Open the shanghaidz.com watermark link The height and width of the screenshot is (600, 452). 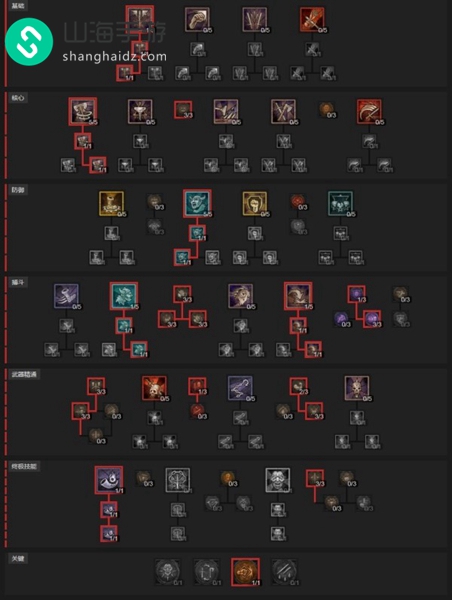(x=114, y=57)
